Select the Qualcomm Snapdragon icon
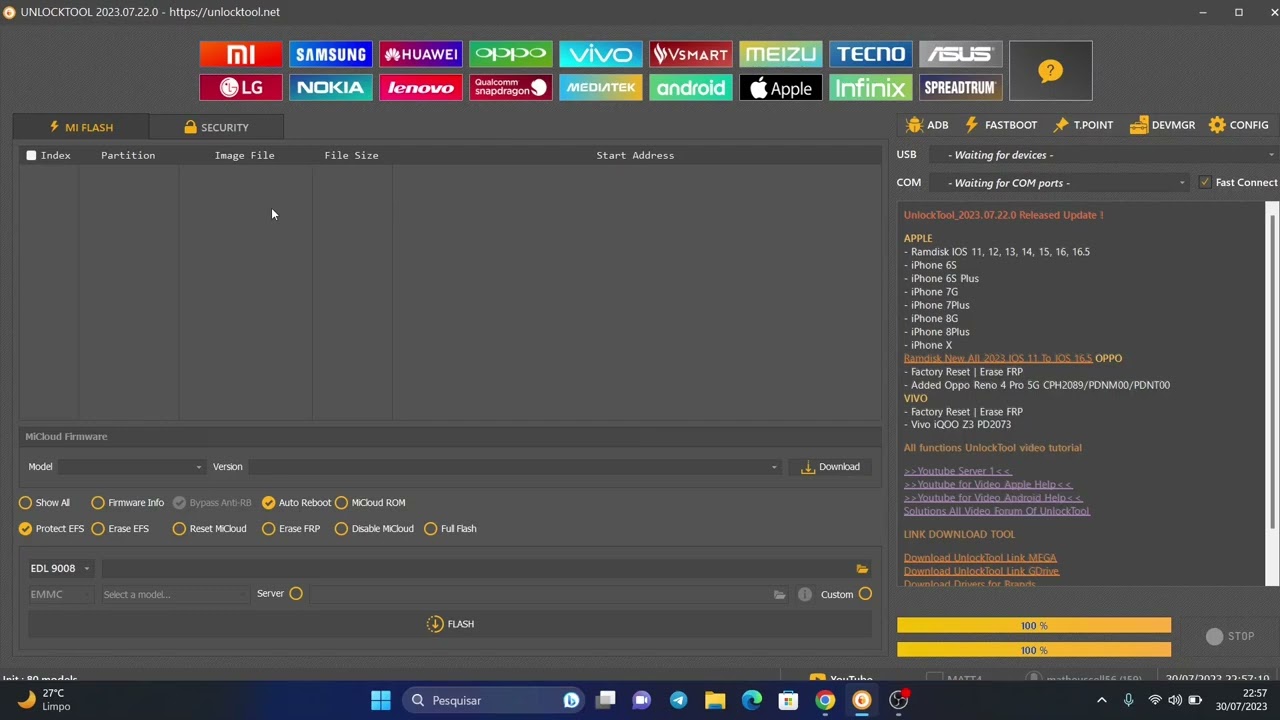The height and width of the screenshot is (720, 1280). pos(511,88)
